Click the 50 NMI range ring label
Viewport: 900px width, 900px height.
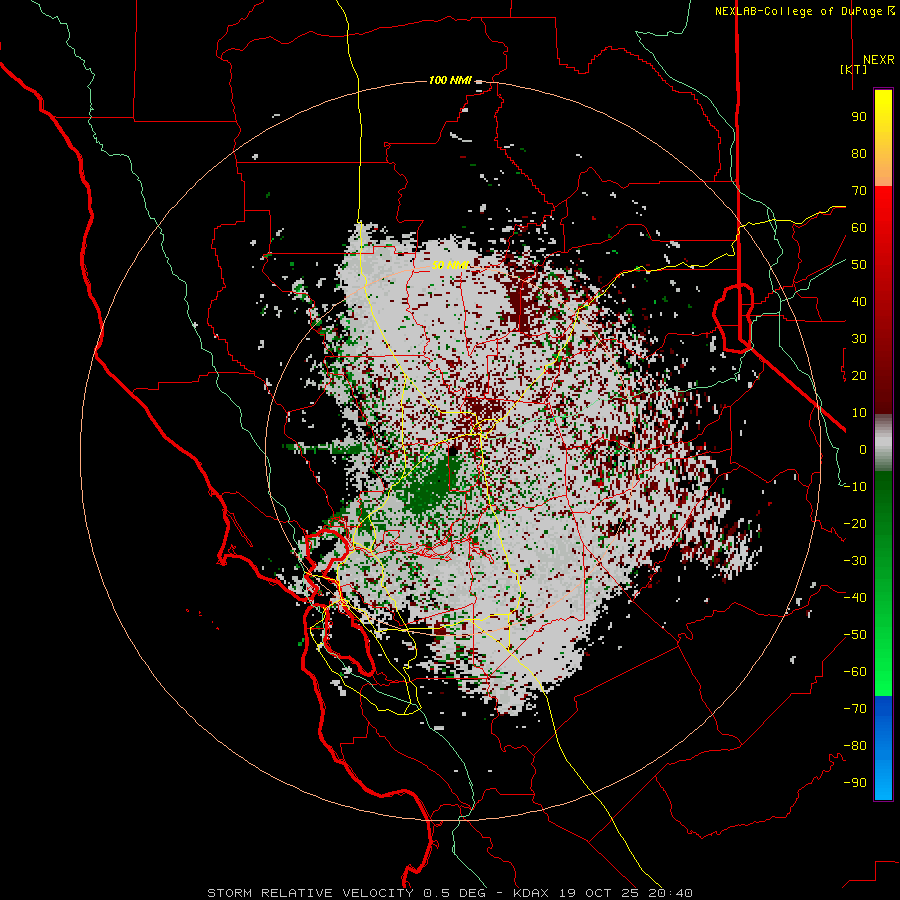point(450,265)
